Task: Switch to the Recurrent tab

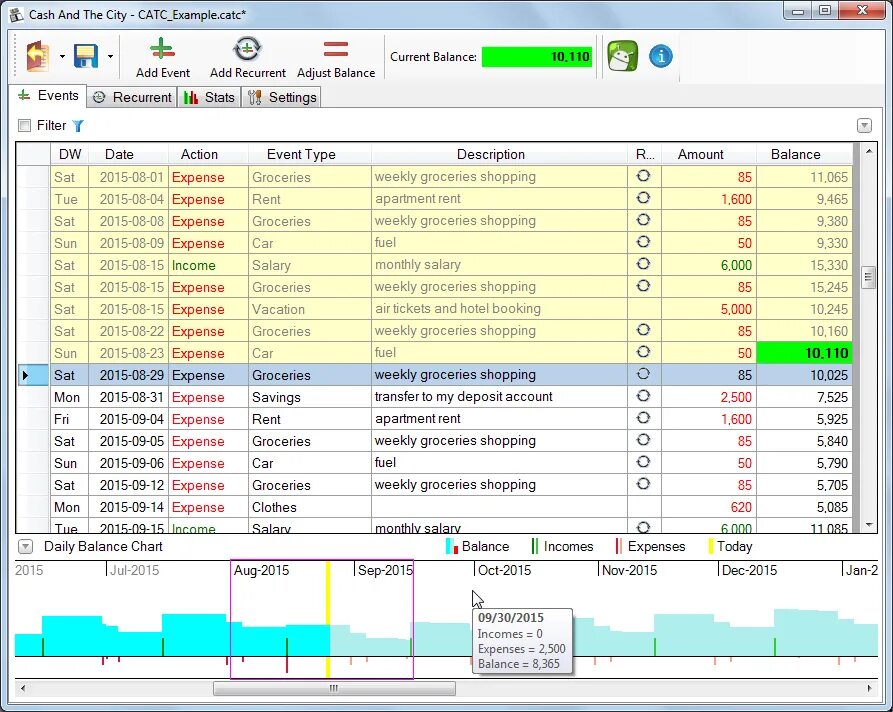Action: pos(132,97)
